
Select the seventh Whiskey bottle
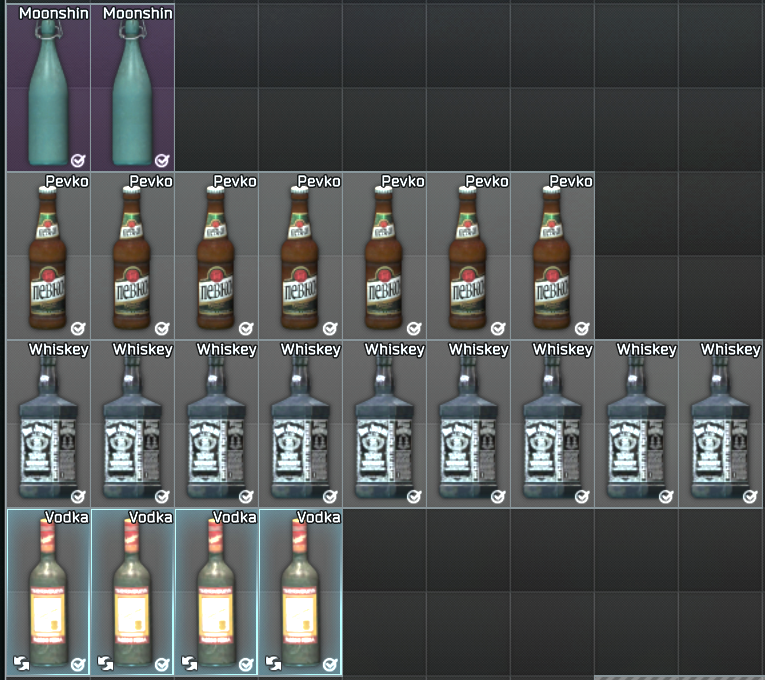pos(552,423)
